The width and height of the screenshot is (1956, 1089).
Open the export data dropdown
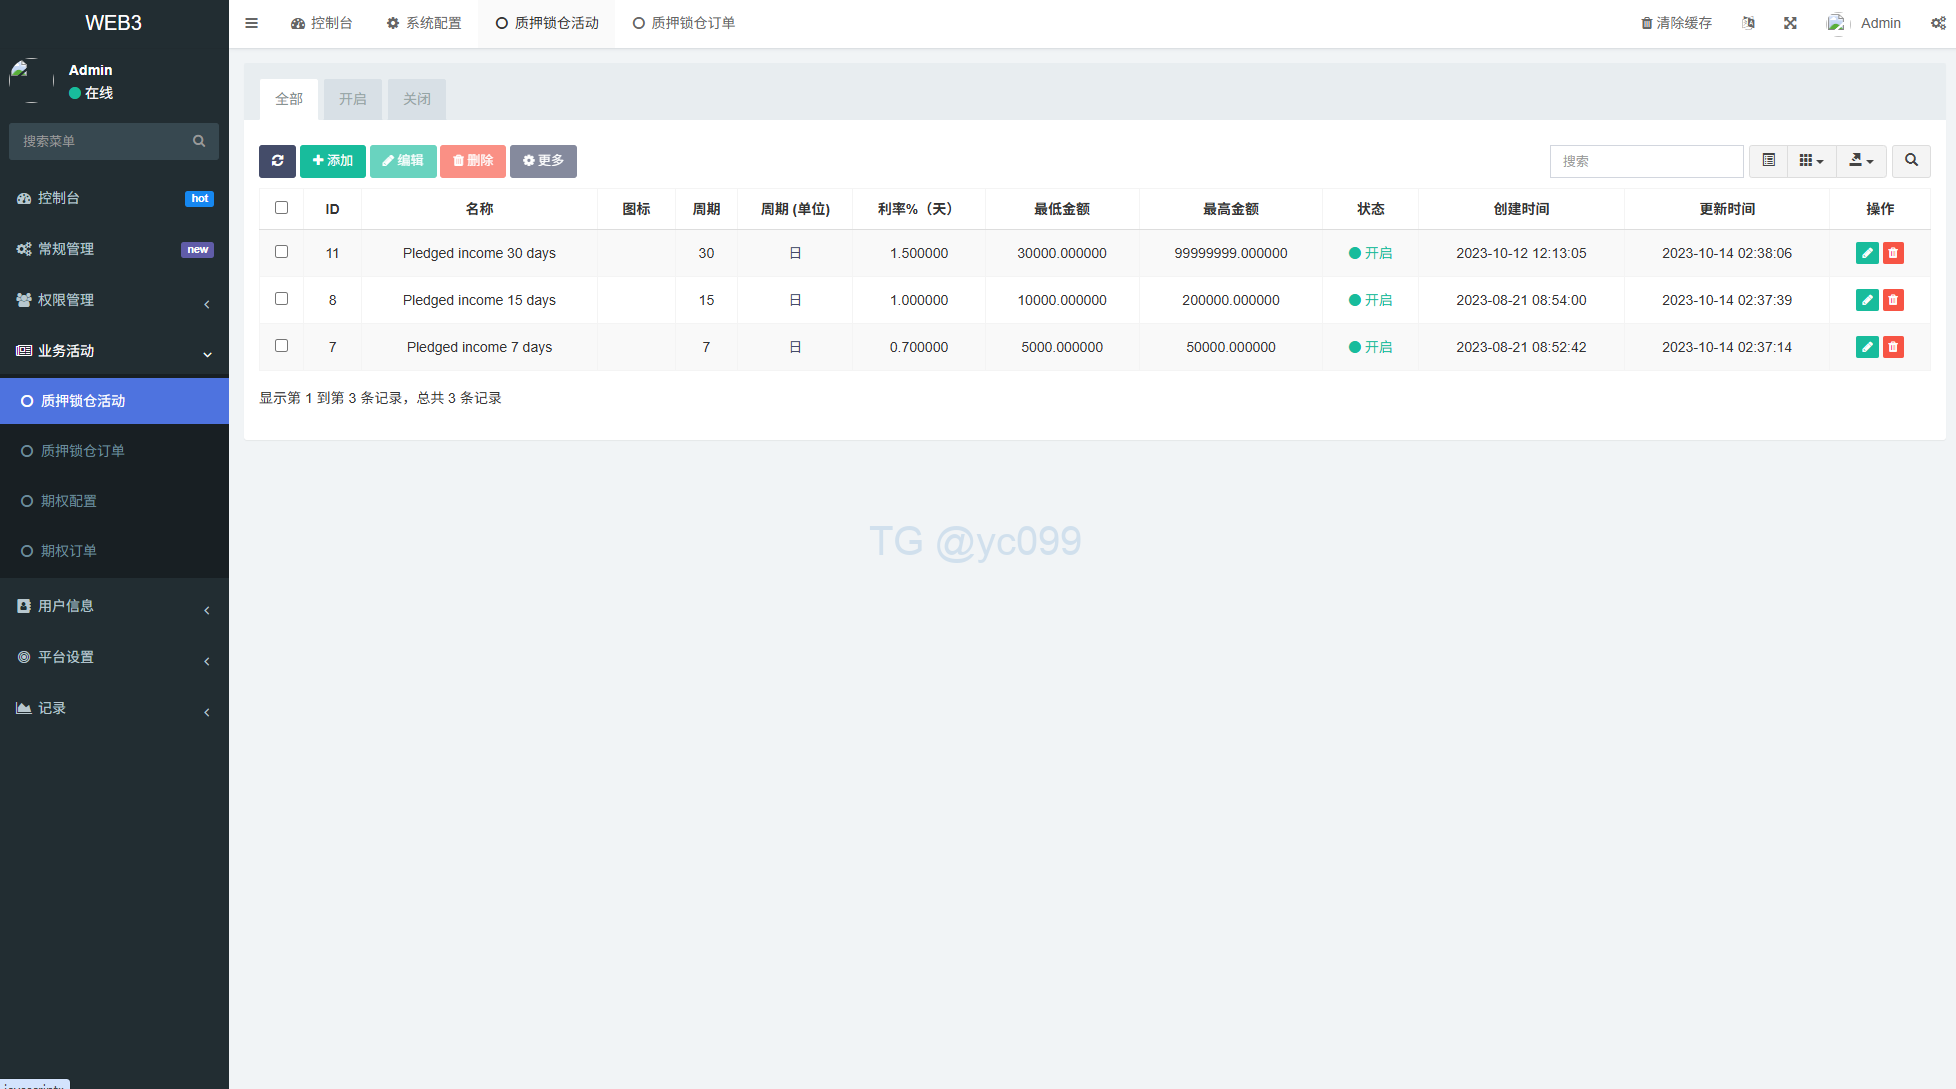pyautogui.click(x=1861, y=161)
